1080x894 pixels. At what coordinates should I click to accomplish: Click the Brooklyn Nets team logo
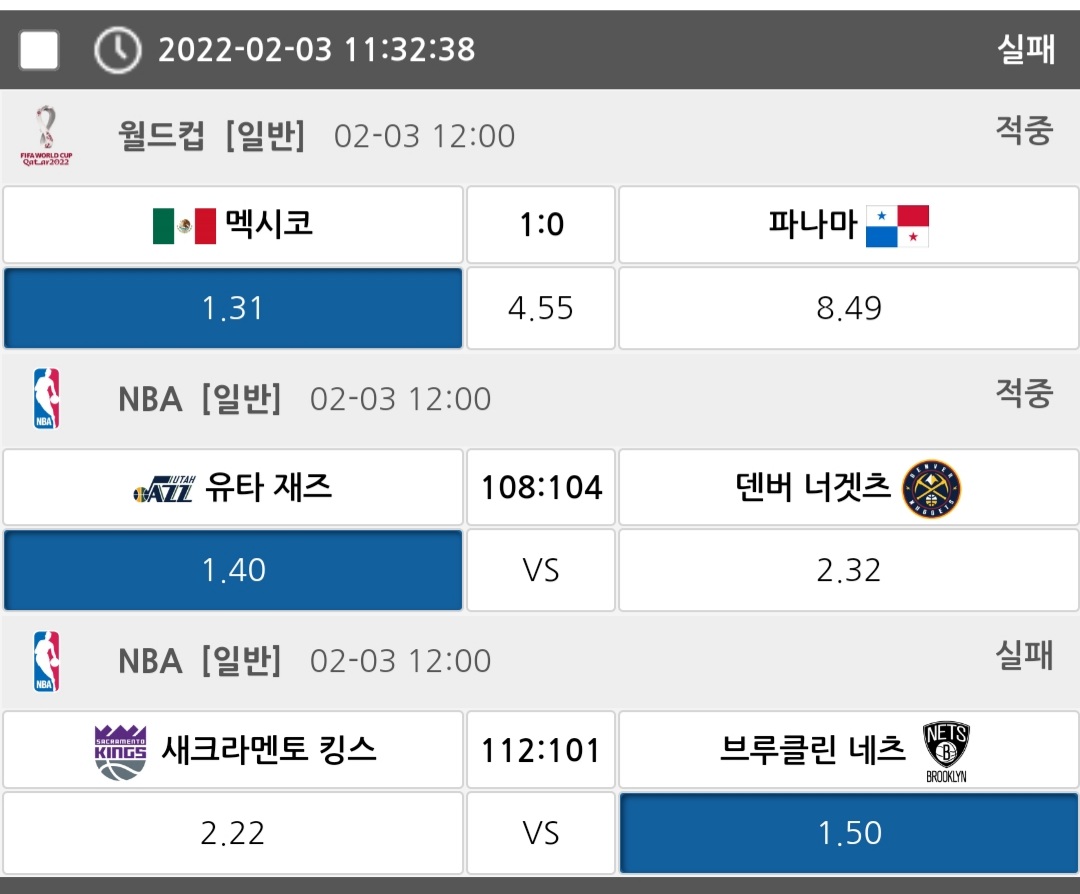coord(946,751)
